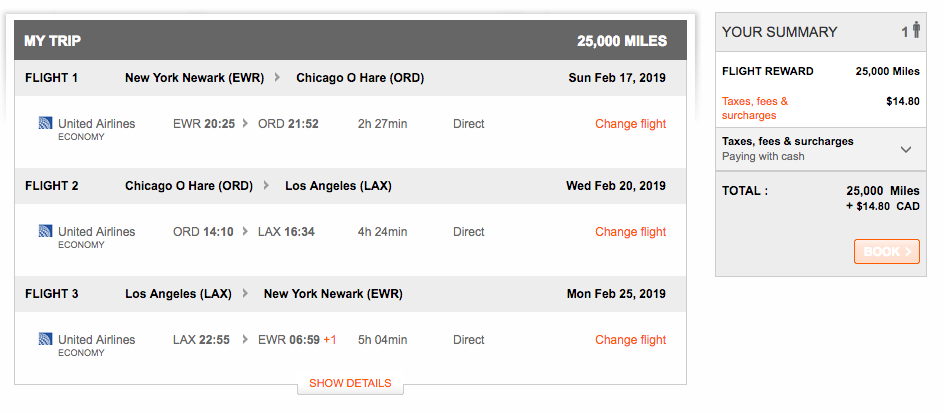
Task: Expand SHOW DETAILS at bottom of trip
Action: pyautogui.click(x=350, y=383)
